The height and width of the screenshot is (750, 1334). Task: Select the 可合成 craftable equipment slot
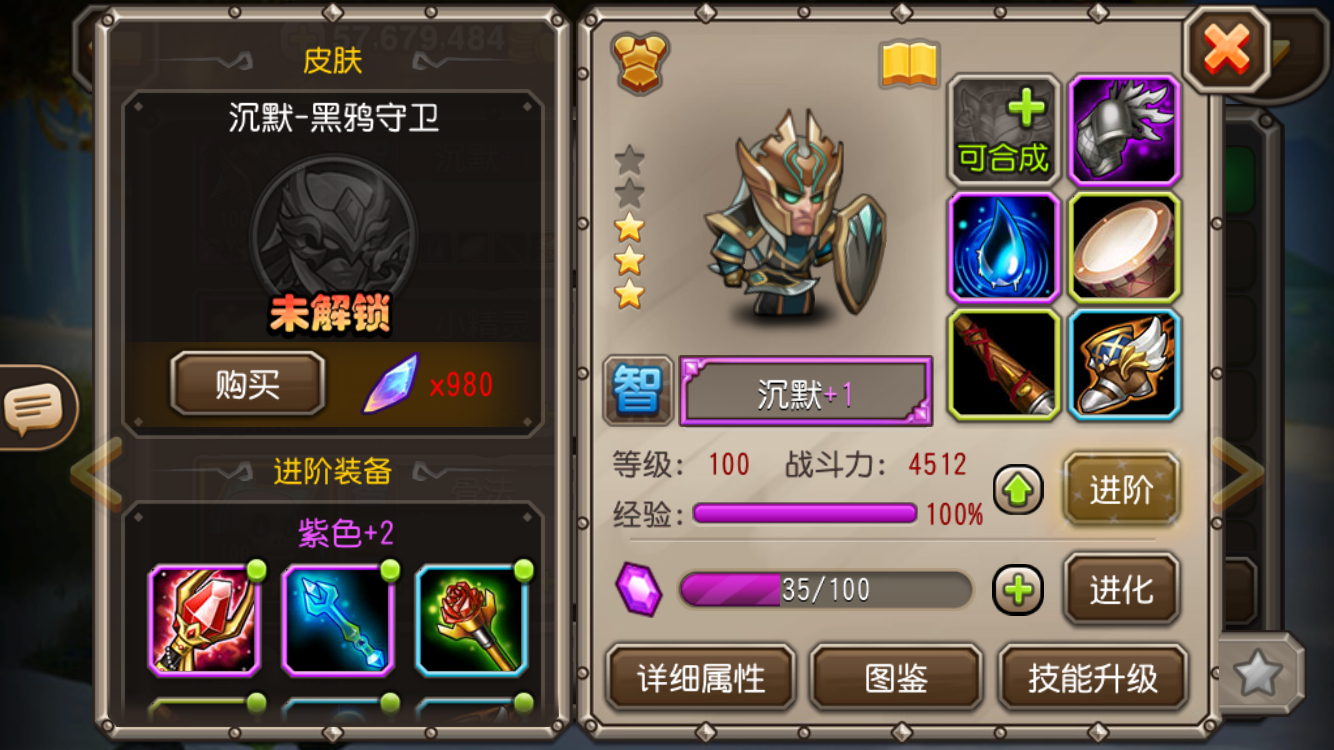[1003, 129]
